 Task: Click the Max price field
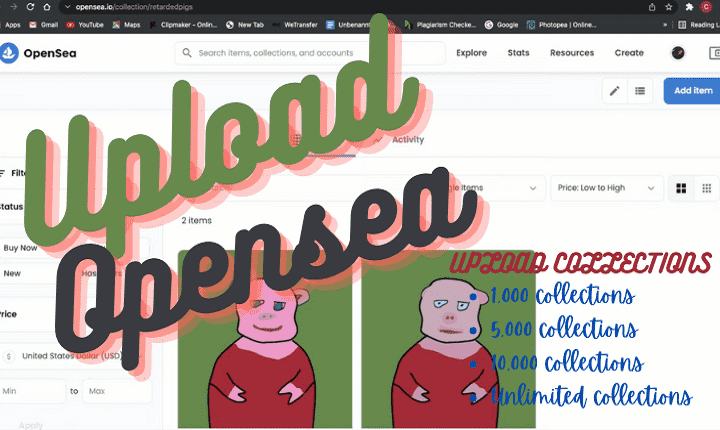(117, 391)
